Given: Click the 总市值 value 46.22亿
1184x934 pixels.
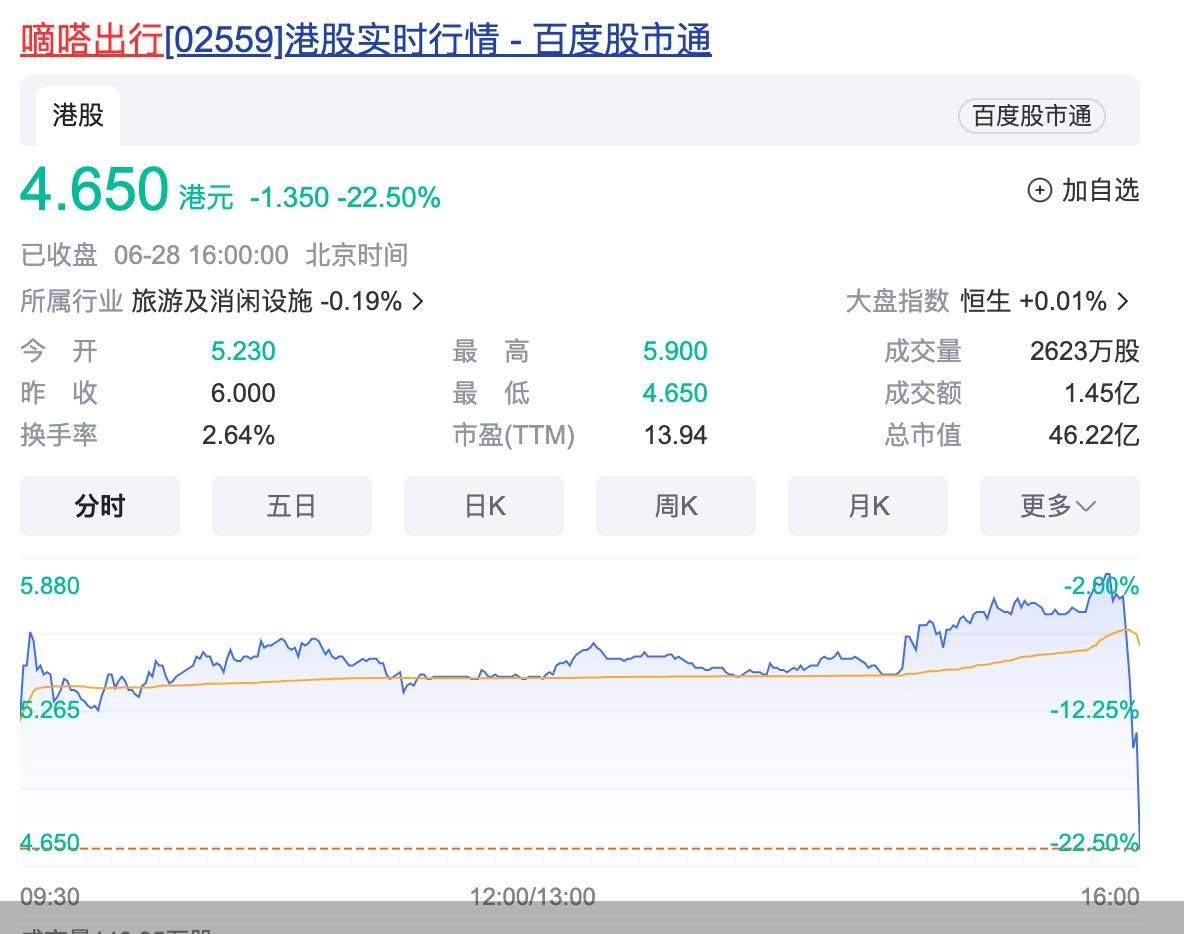Looking at the screenshot, I should 1093,436.
